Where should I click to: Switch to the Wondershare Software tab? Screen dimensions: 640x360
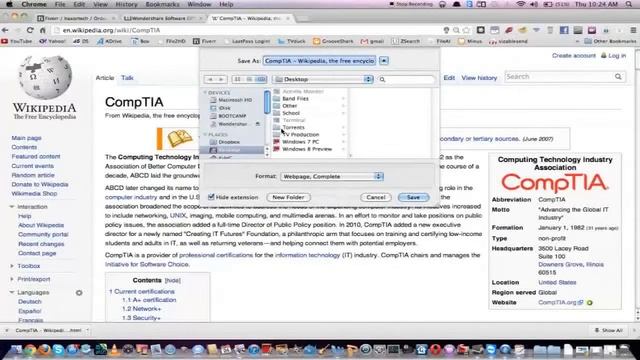[162, 18]
